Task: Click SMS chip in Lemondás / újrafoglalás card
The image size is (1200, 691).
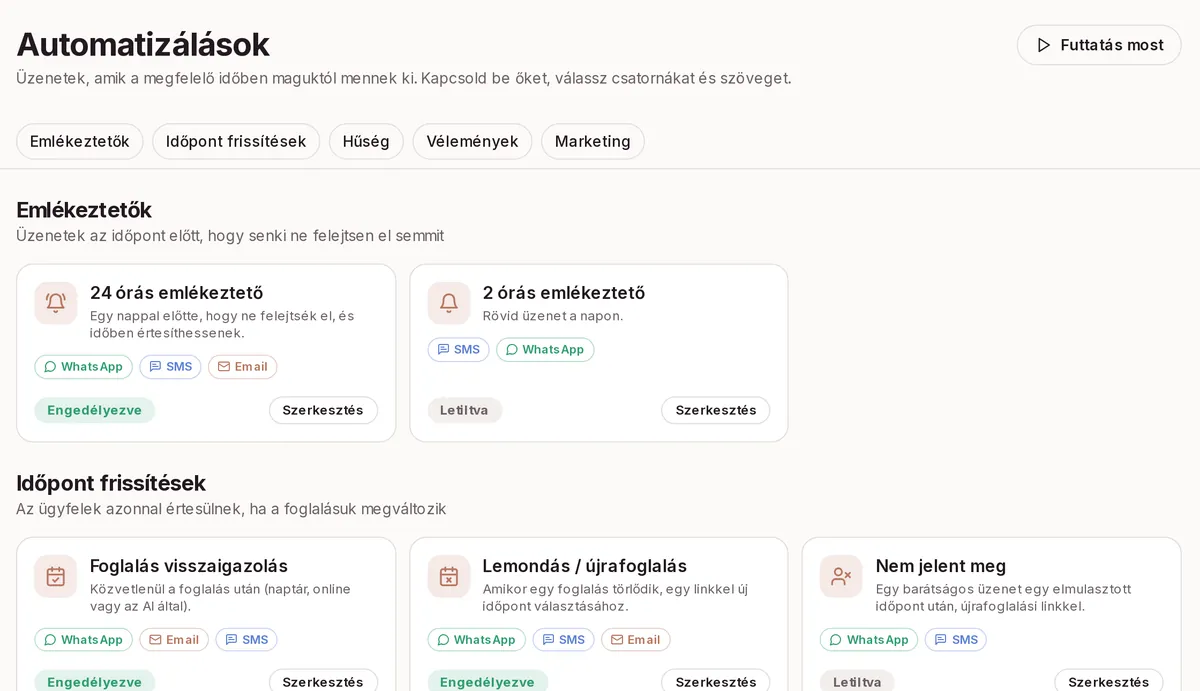Action: pyautogui.click(x=563, y=640)
